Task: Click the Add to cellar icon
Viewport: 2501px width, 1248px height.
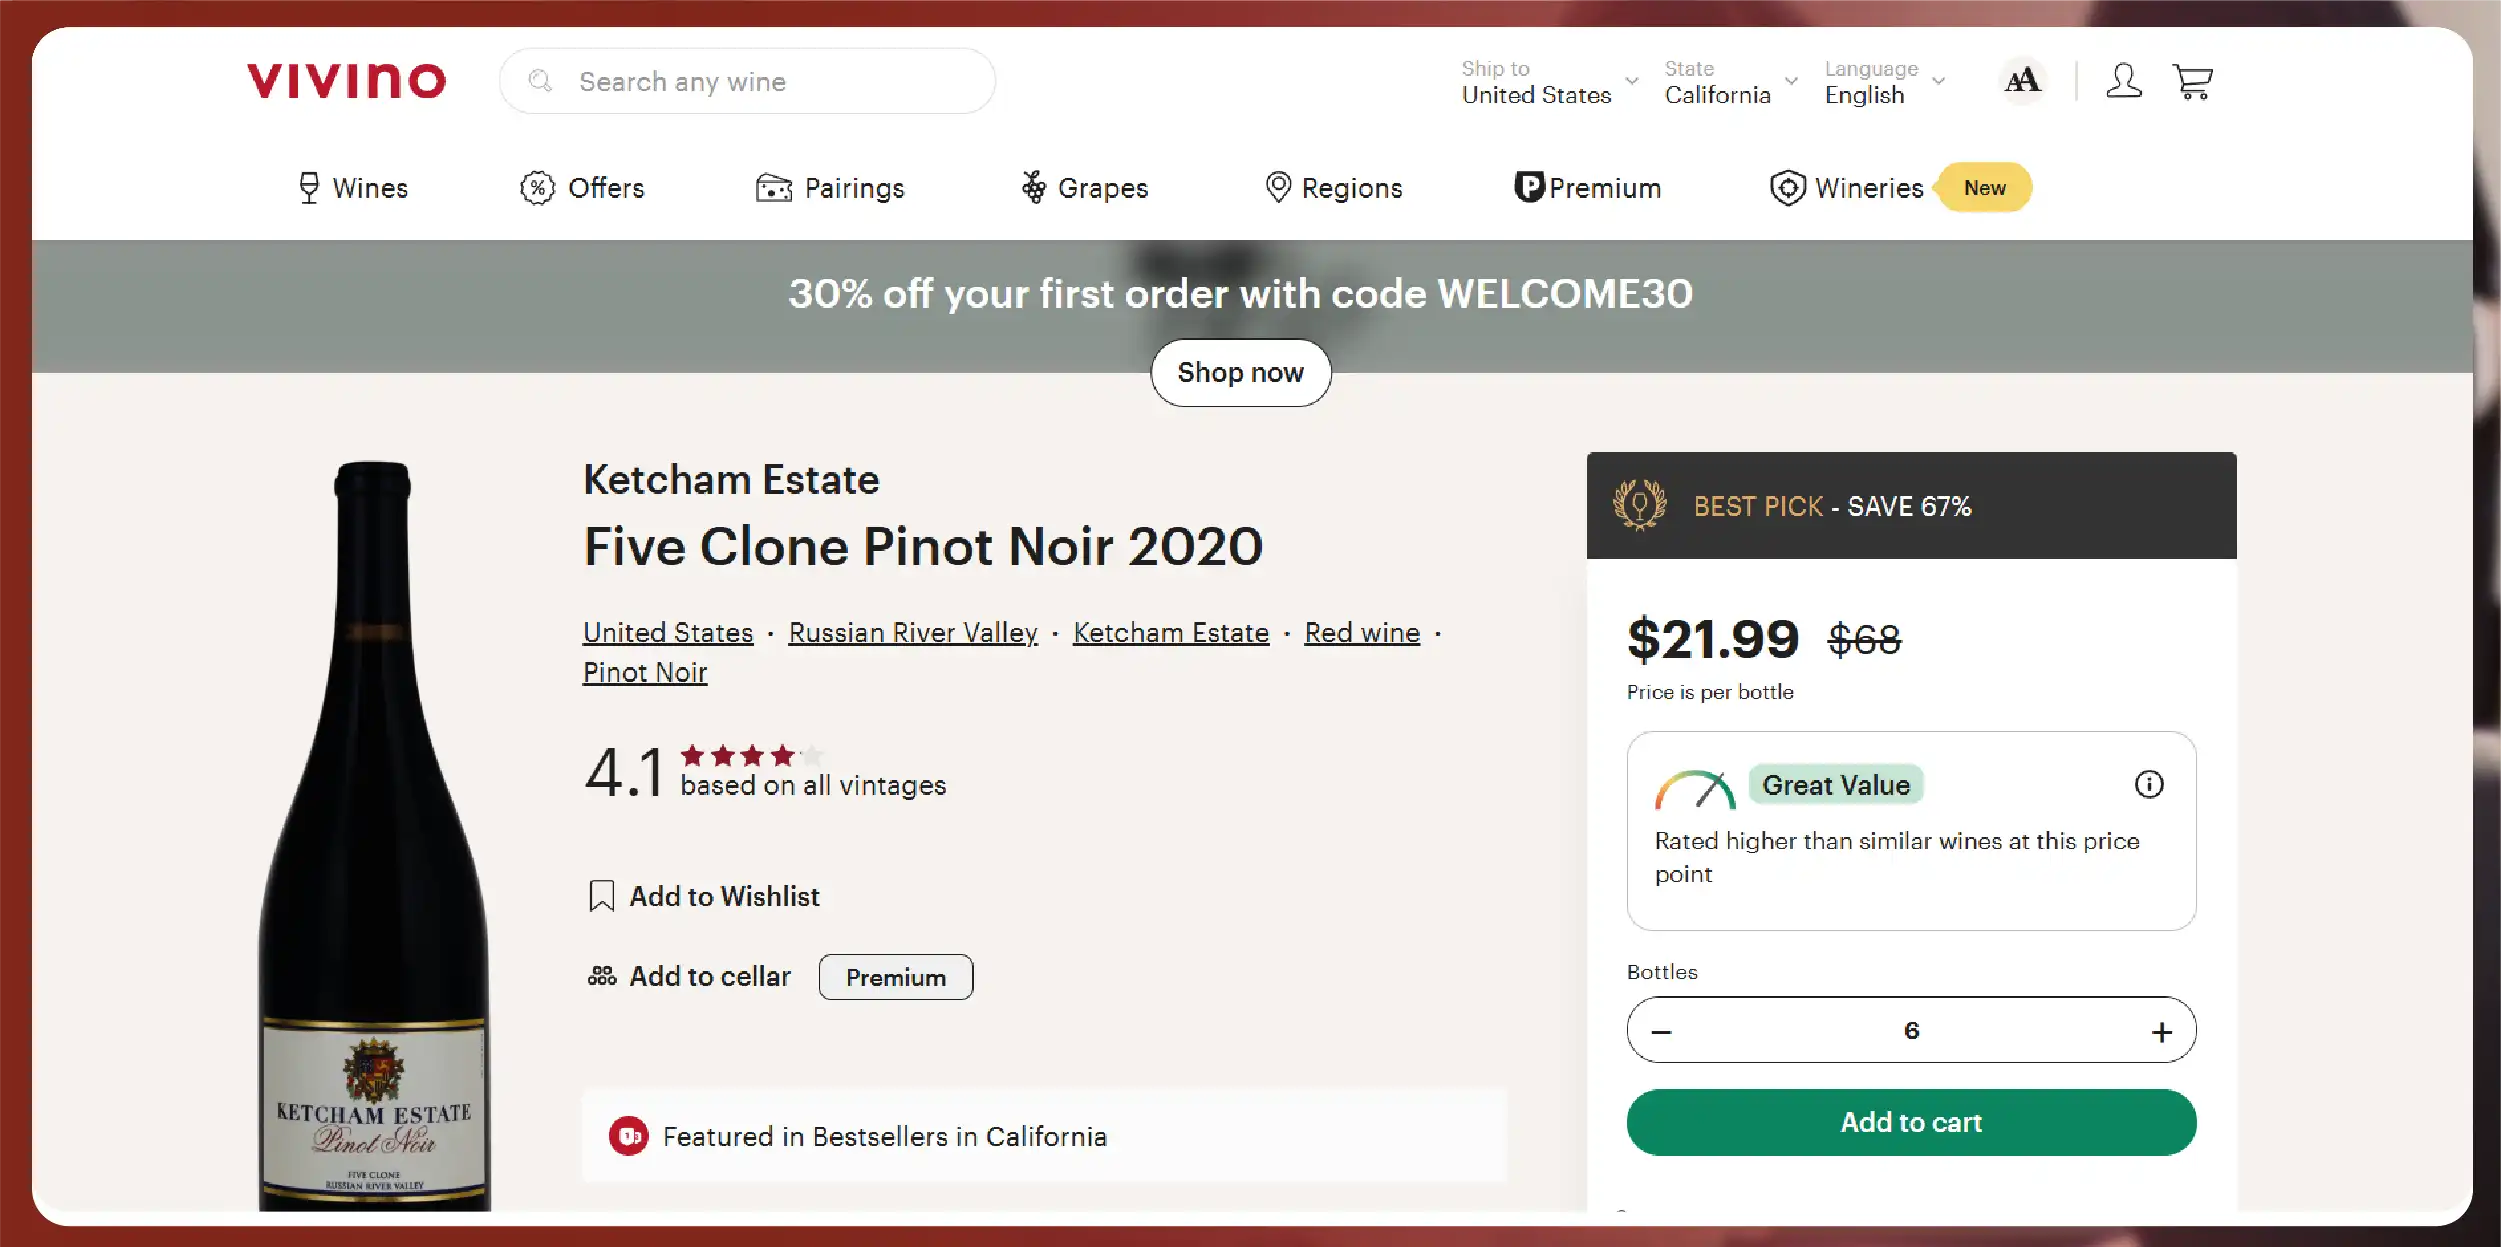Action: [602, 976]
